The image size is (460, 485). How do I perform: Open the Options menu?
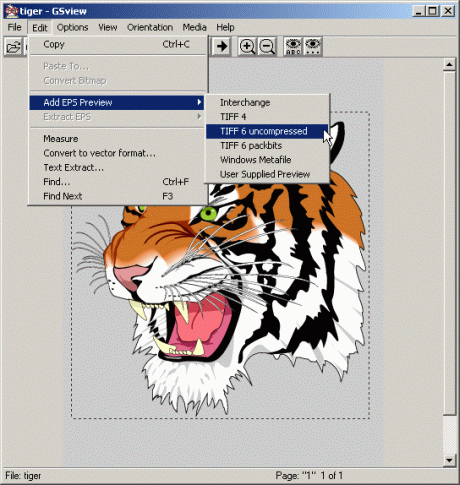coord(72,27)
